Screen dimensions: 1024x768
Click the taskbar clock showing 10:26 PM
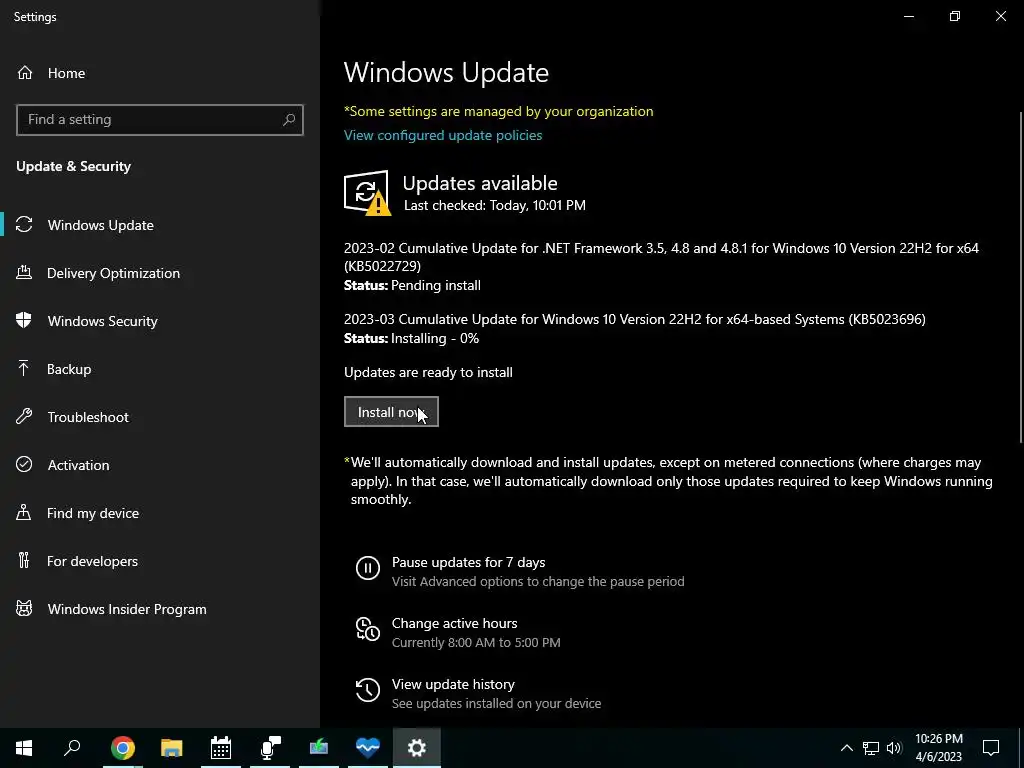point(938,748)
